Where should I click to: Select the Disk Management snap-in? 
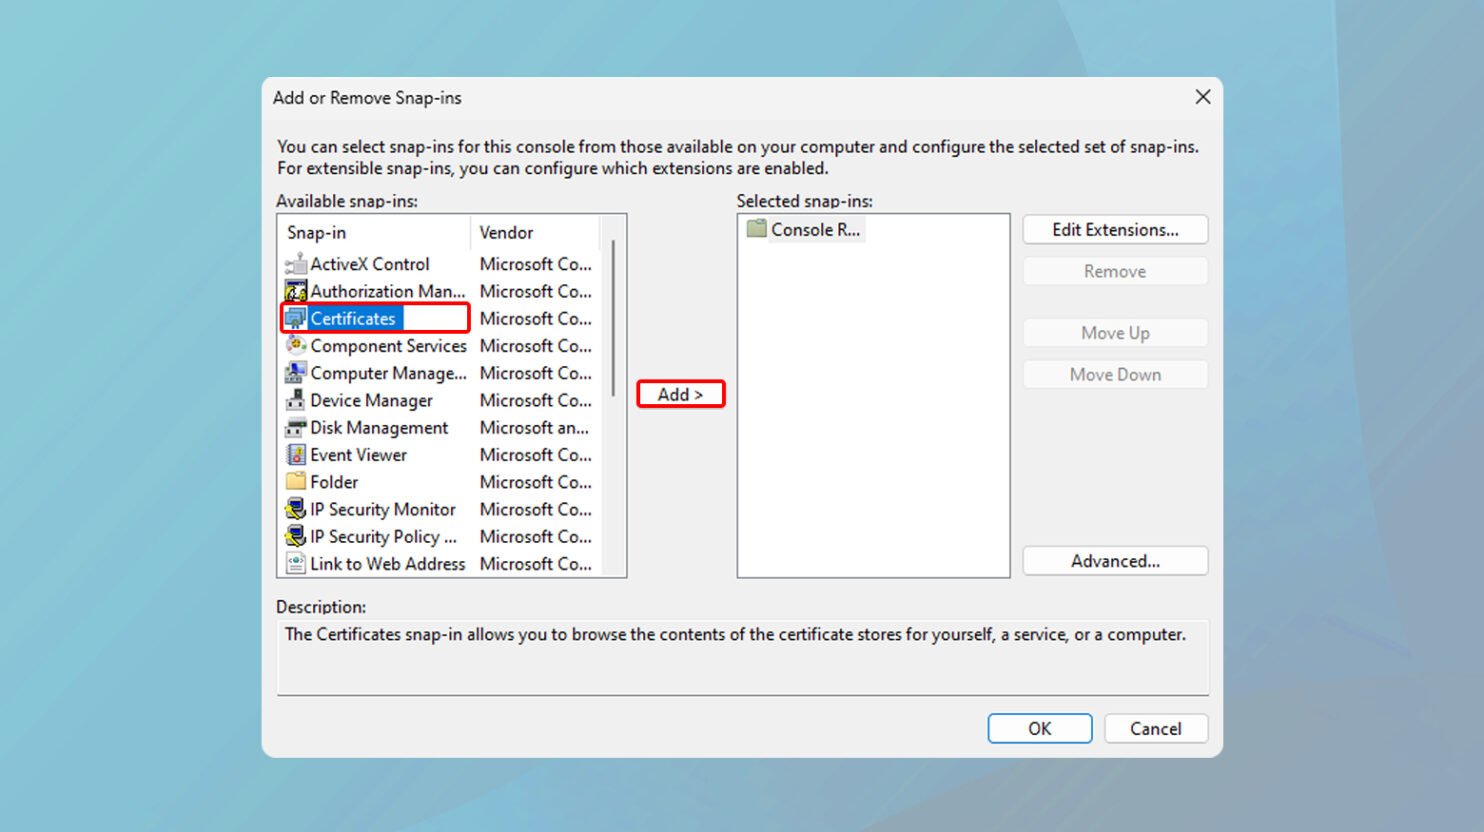click(379, 427)
